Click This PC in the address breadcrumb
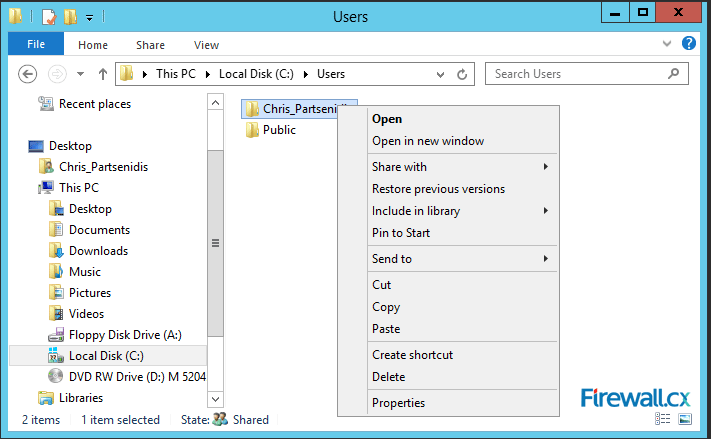 pos(176,74)
